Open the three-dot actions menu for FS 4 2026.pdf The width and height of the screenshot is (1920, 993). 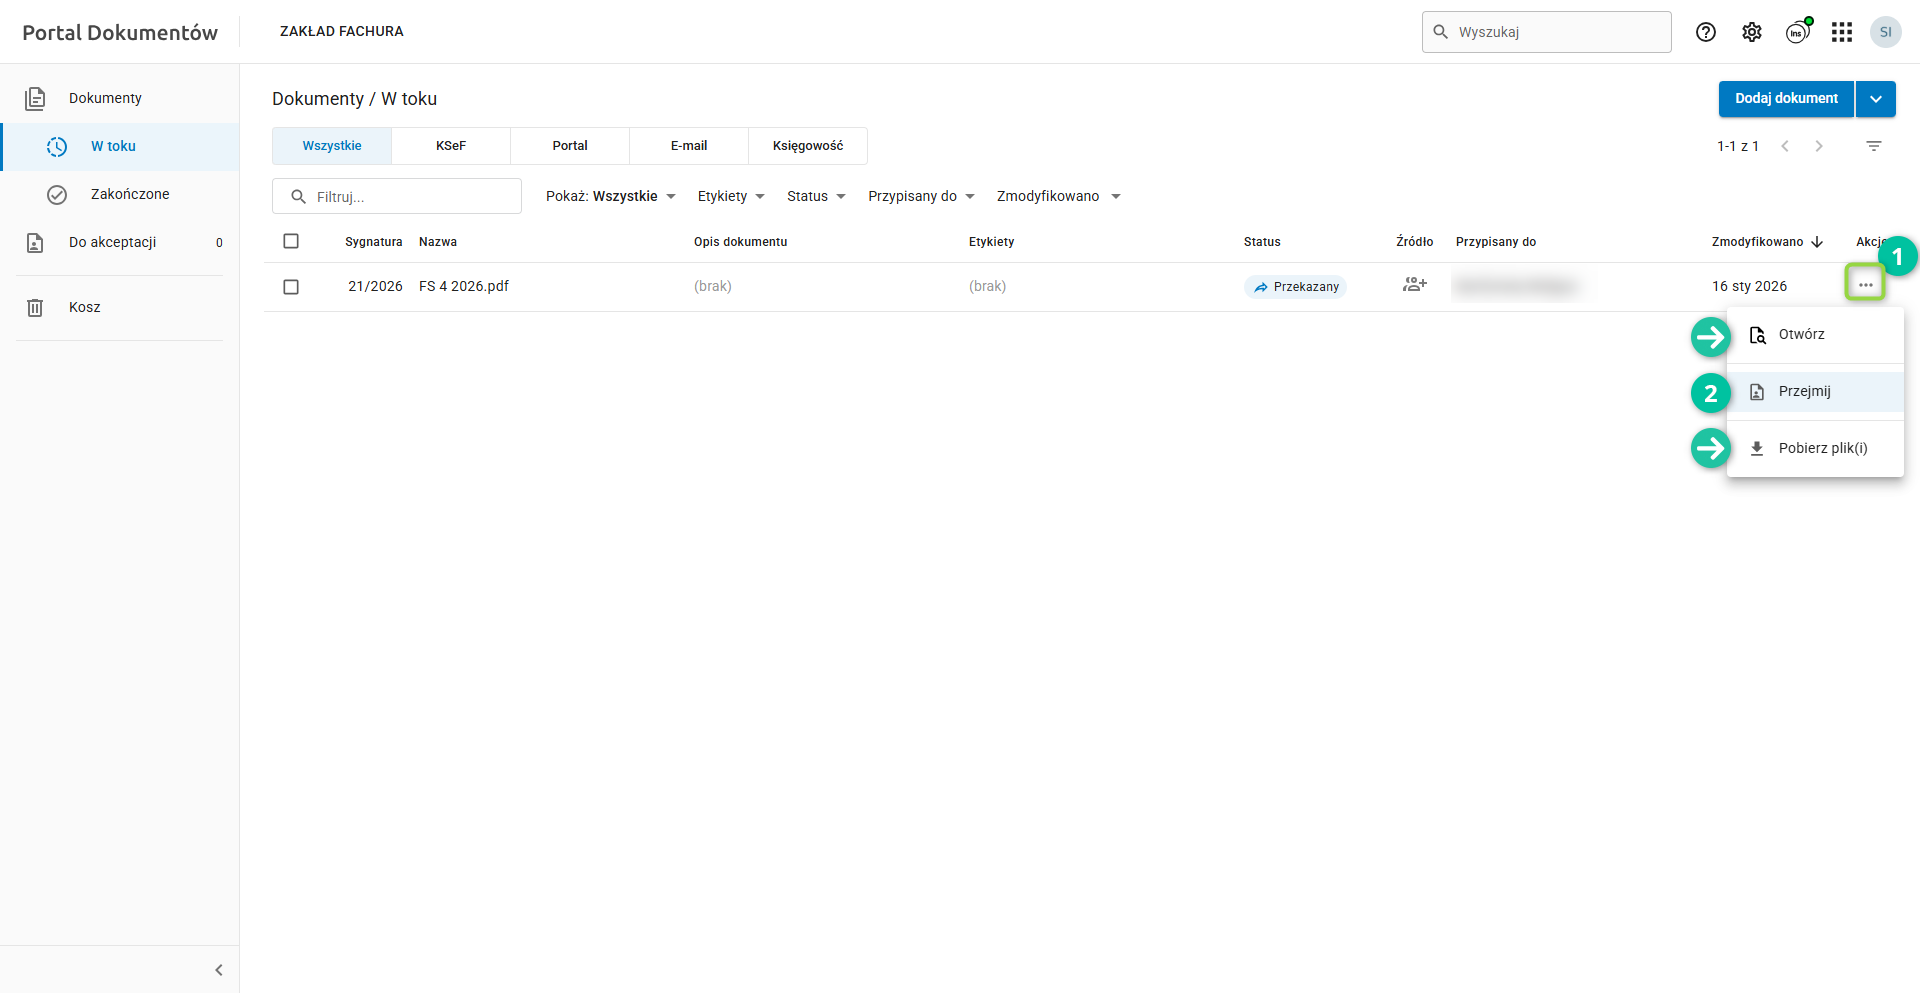1865,285
